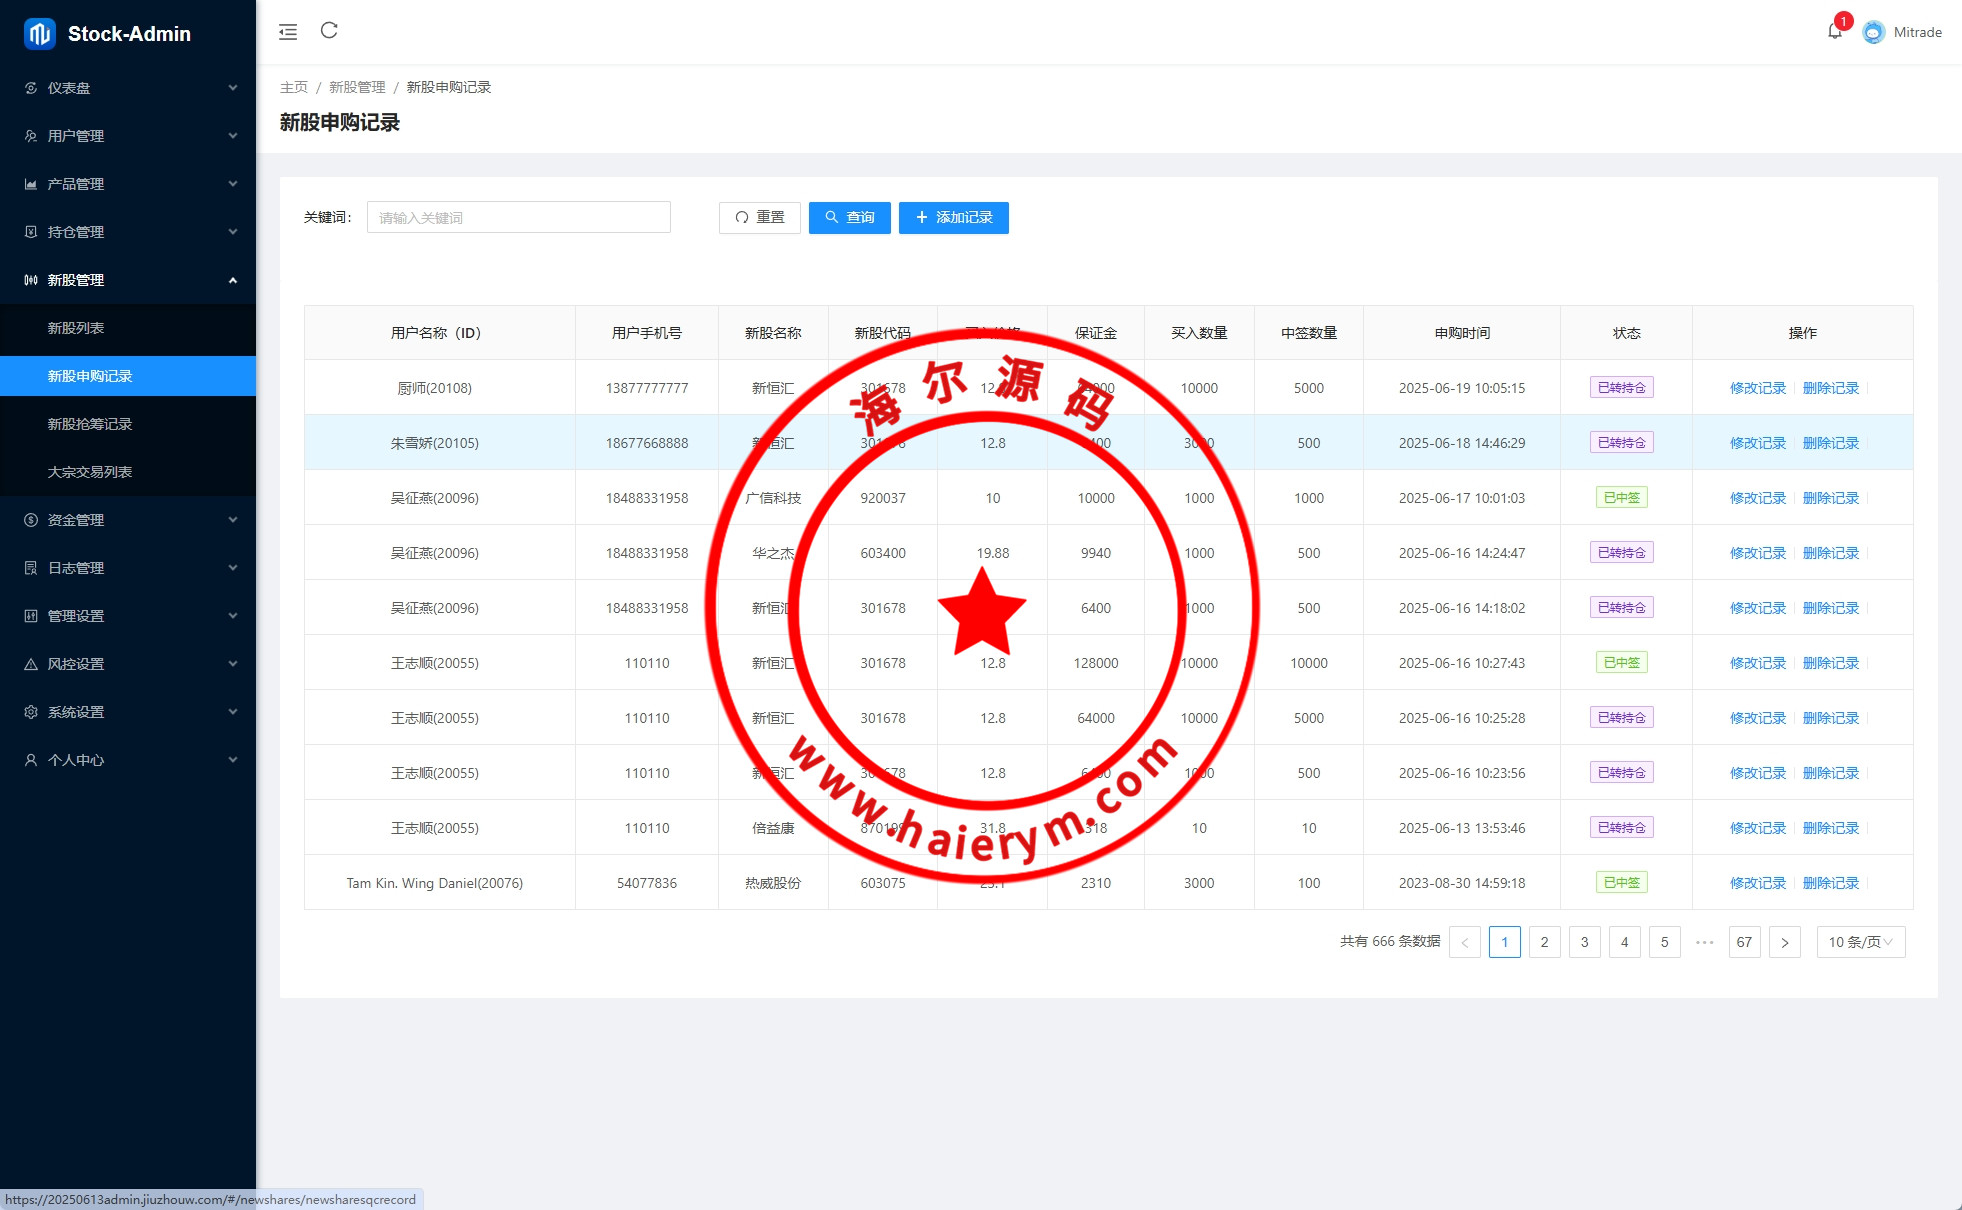Open the notification bell

point(1835,32)
